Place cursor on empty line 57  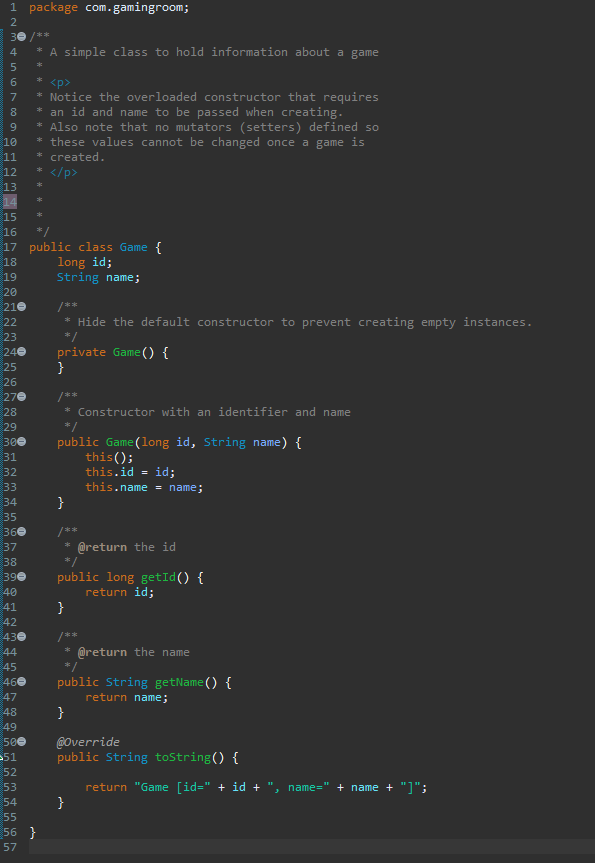312,847
